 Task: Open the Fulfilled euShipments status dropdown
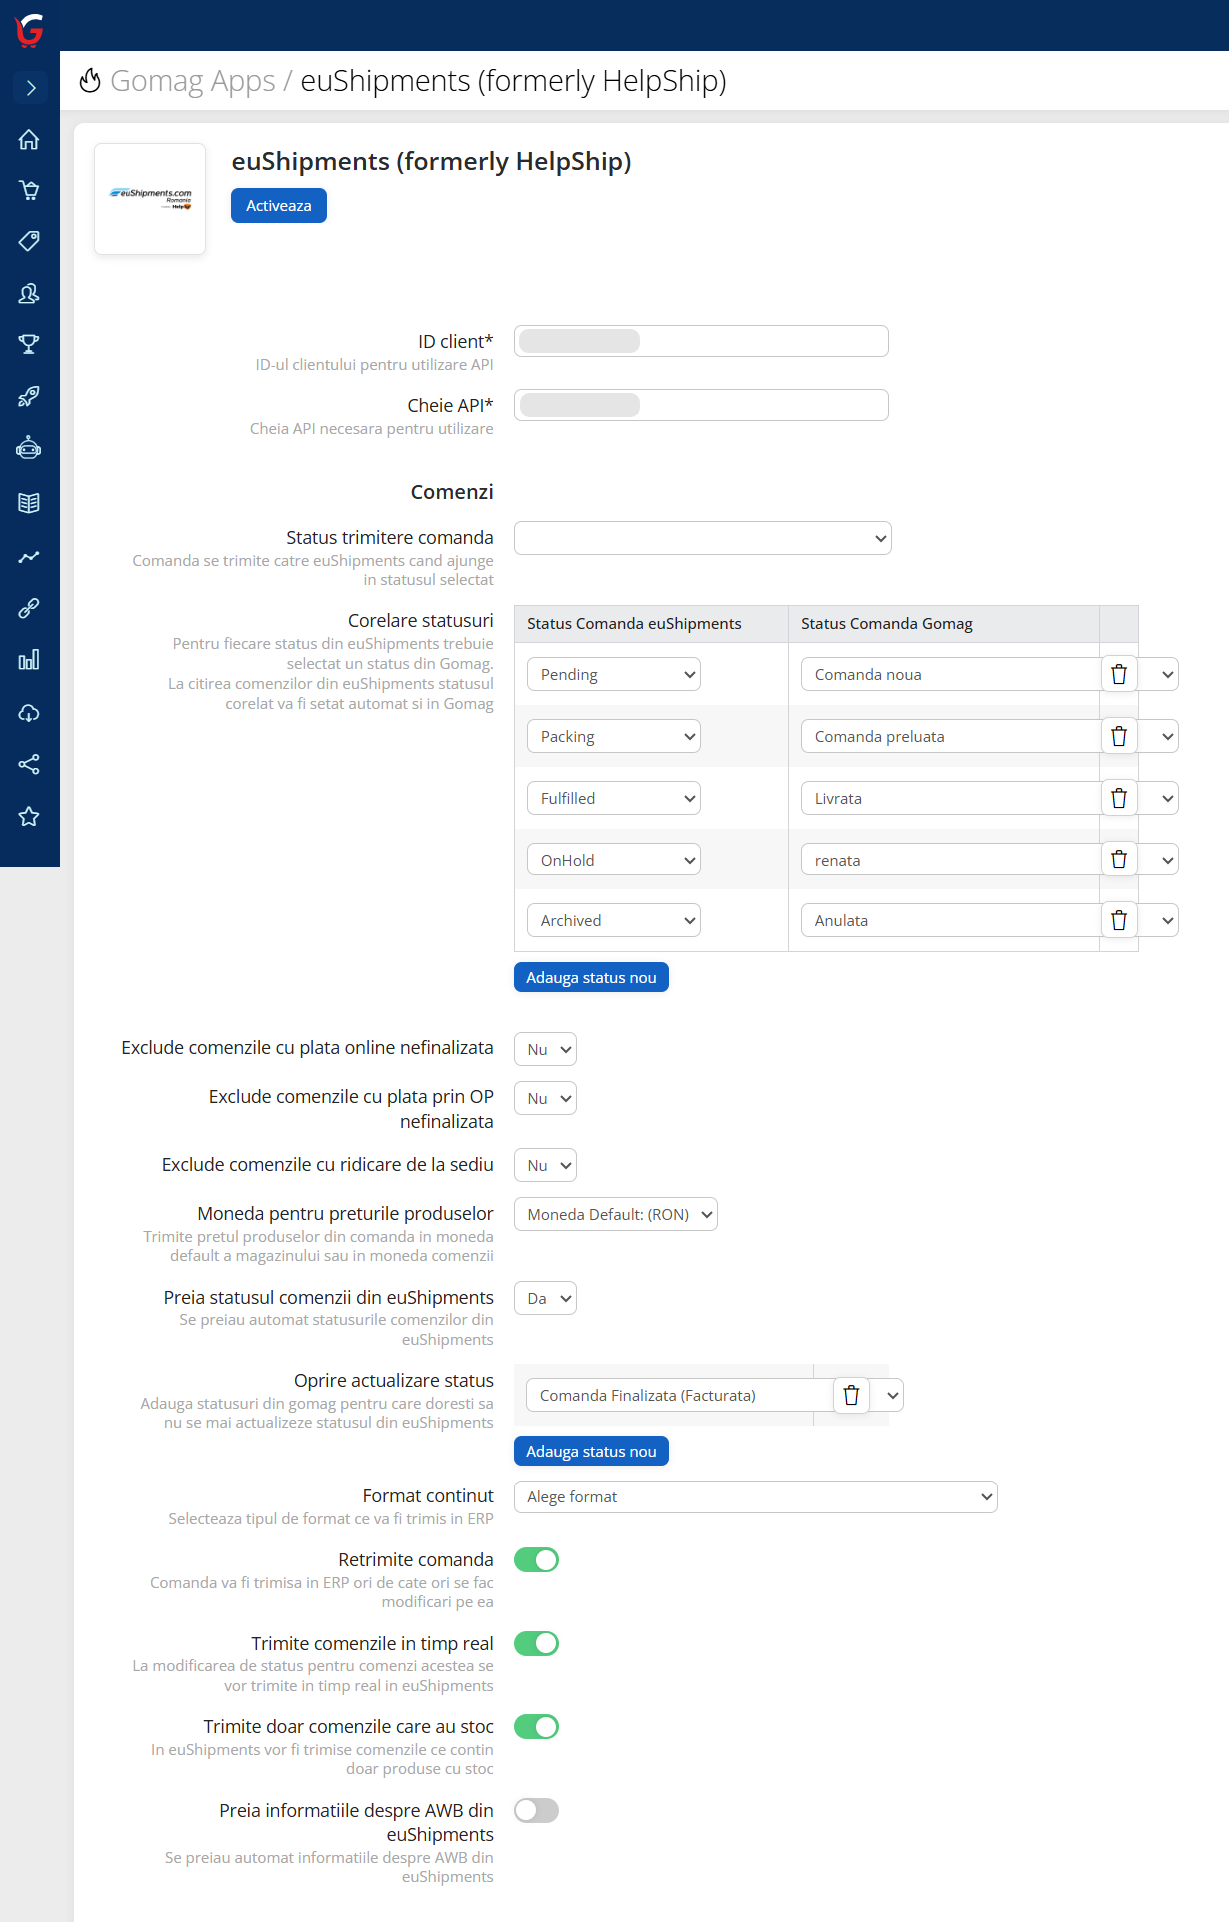tap(614, 798)
